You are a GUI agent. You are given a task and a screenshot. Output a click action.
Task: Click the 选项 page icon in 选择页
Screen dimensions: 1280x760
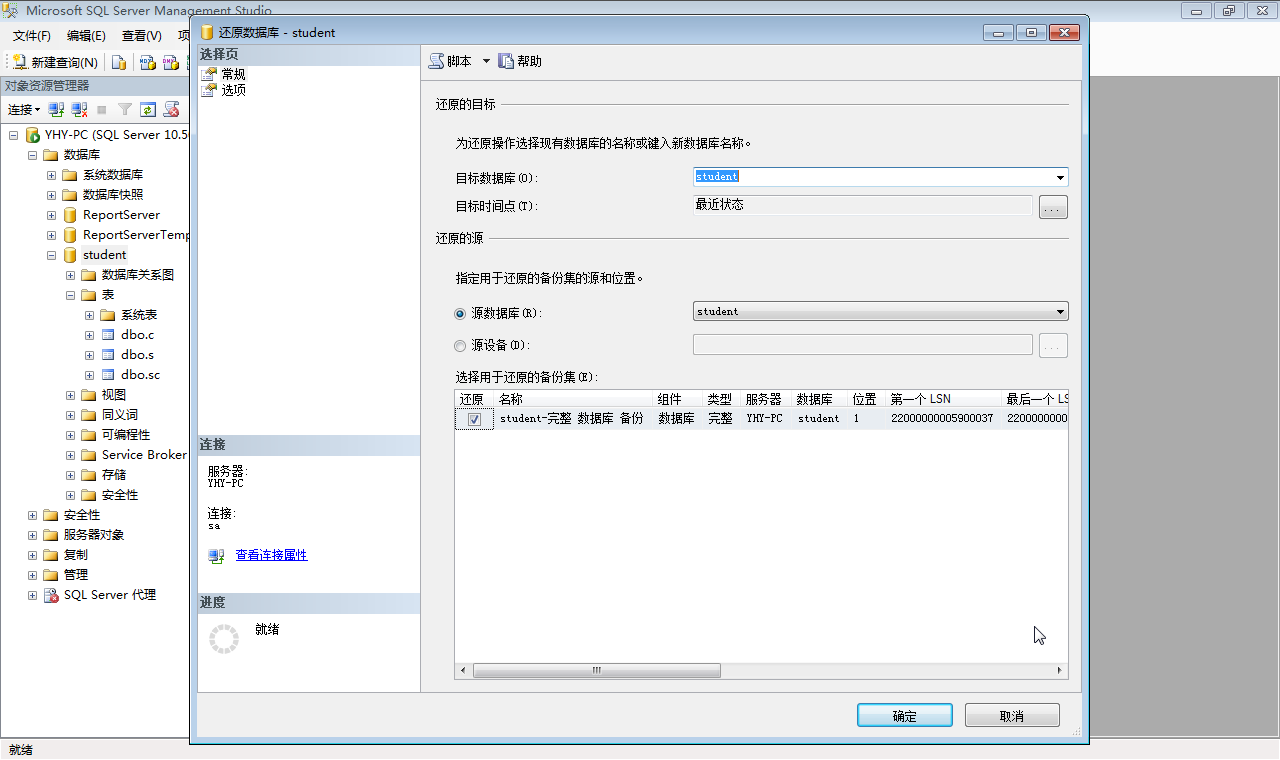[x=209, y=90]
